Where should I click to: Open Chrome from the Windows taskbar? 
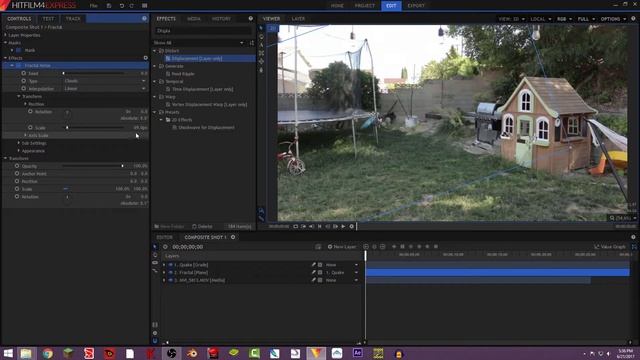click(x=47, y=353)
